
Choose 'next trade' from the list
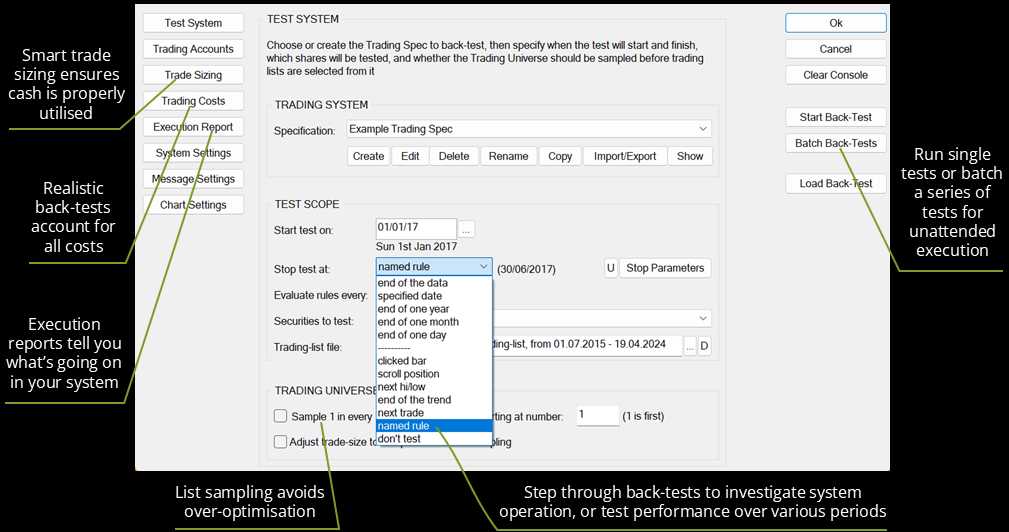coord(401,413)
